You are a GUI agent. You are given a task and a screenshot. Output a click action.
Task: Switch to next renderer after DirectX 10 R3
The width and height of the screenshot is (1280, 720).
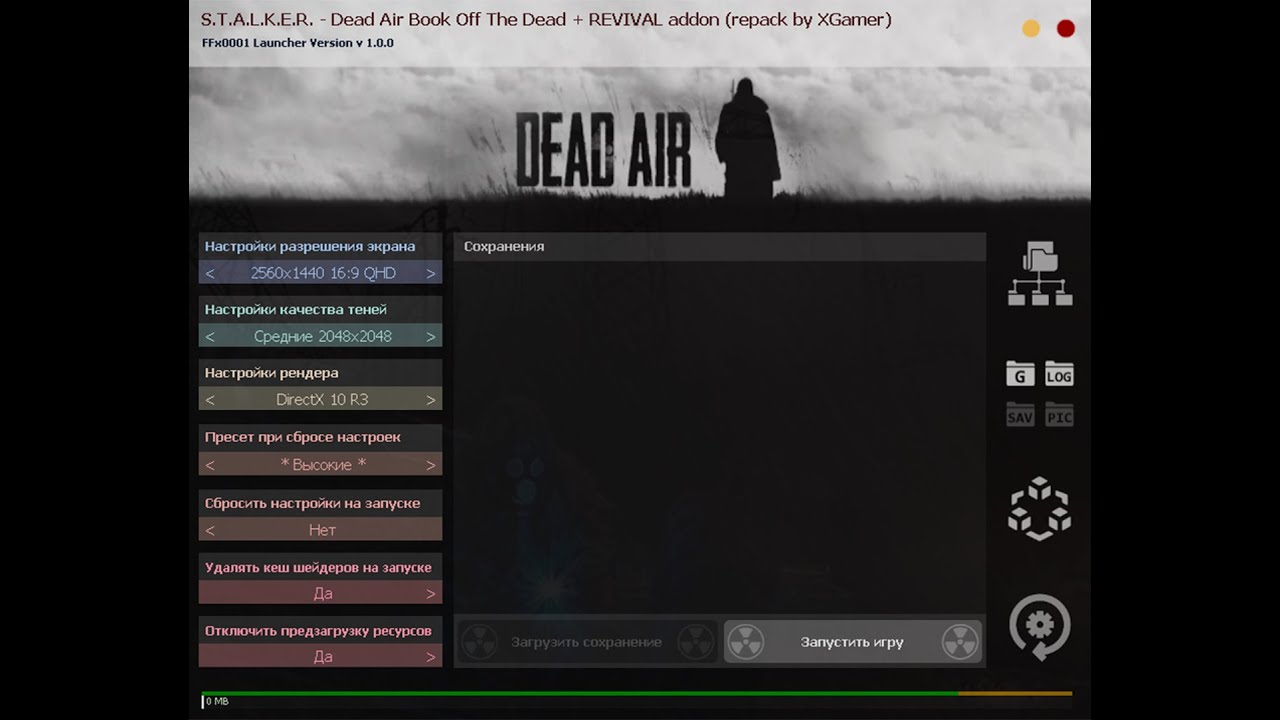tap(431, 399)
